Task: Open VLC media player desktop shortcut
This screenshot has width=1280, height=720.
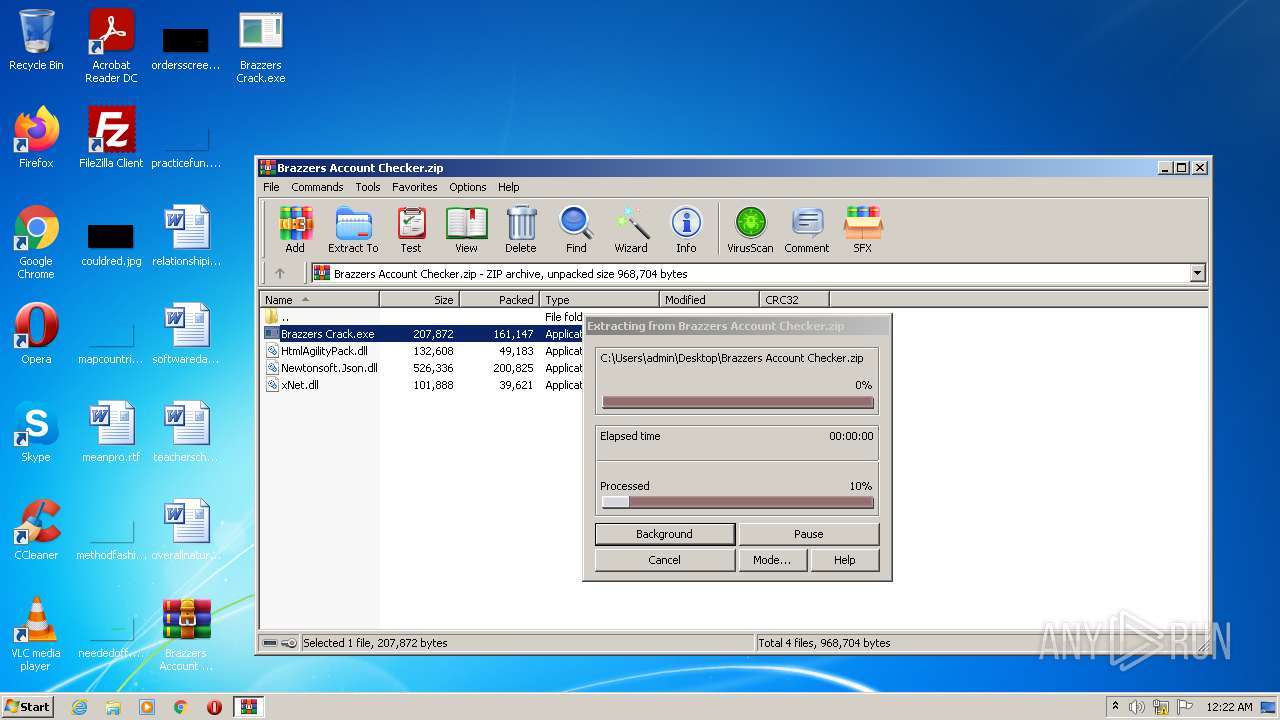Action: tap(36, 634)
